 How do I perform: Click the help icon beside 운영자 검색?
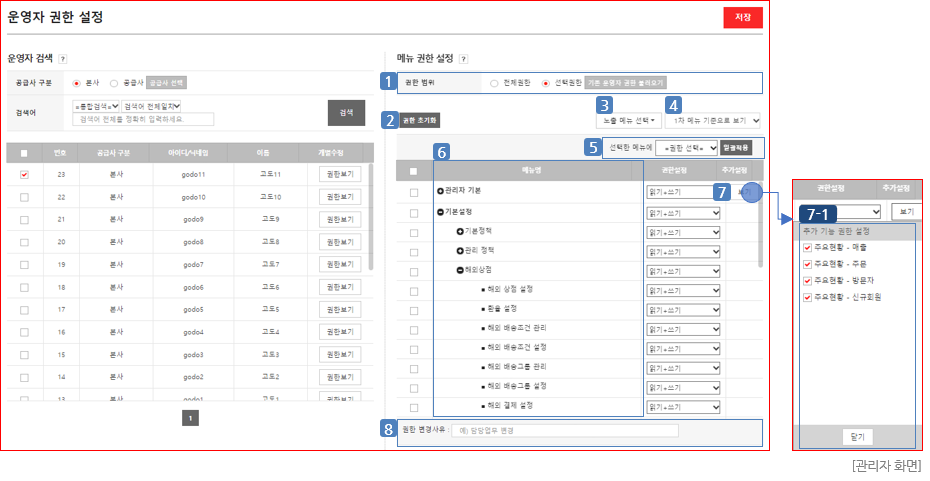point(62,60)
